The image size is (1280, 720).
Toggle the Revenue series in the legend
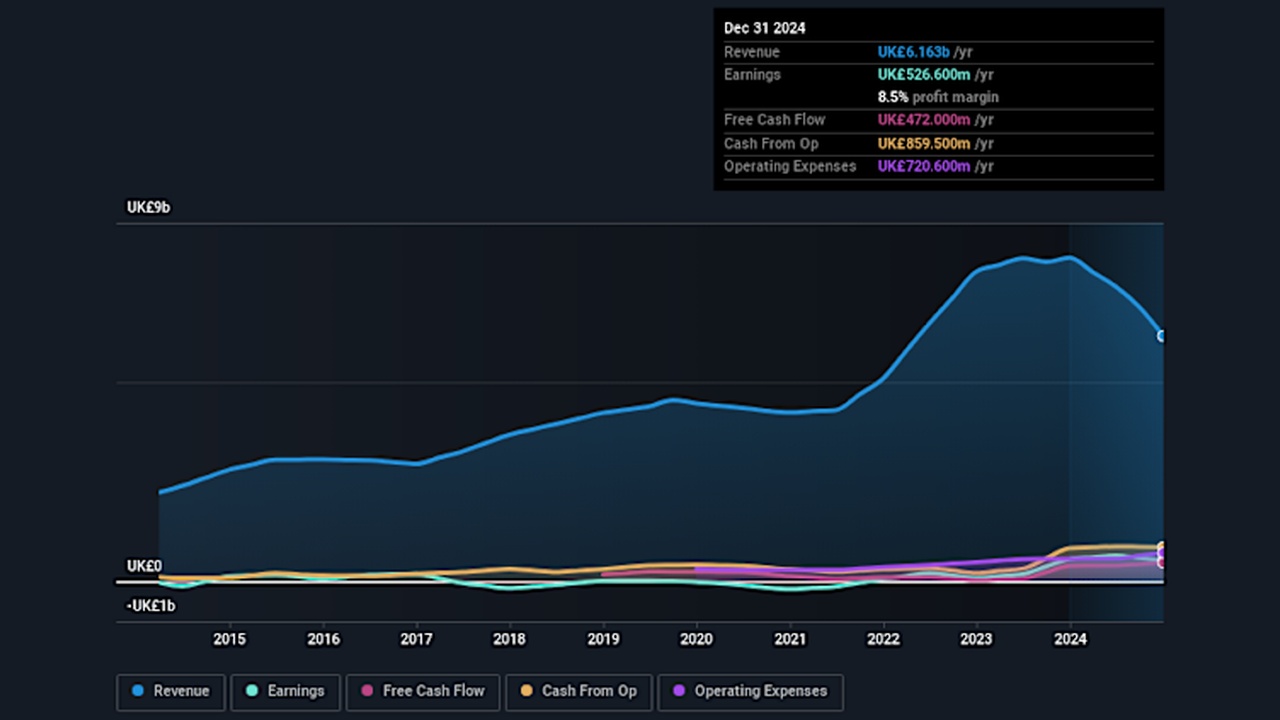click(x=171, y=691)
